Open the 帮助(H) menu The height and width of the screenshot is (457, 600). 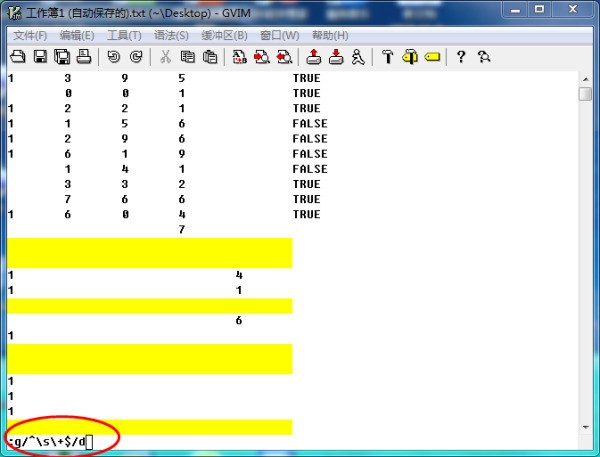click(330, 35)
